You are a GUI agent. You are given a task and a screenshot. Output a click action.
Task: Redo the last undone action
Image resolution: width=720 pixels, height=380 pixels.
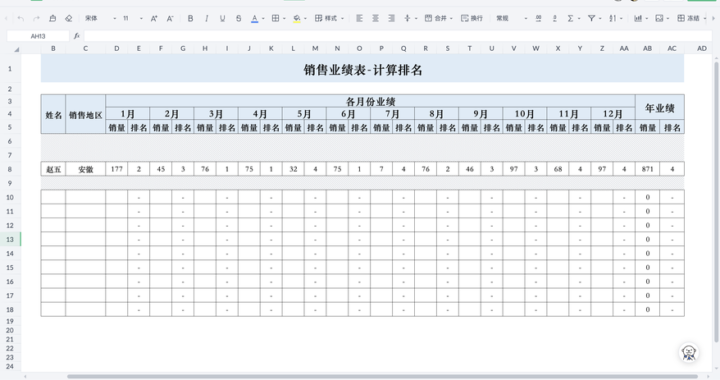pyautogui.click(x=36, y=18)
